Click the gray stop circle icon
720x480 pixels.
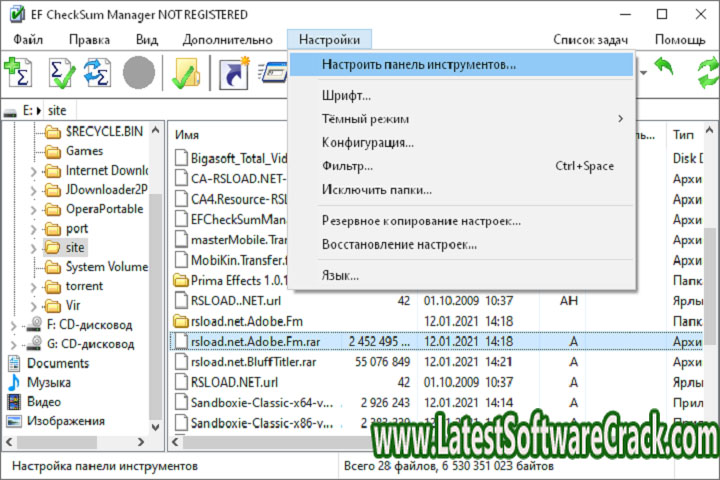pyautogui.click(x=139, y=72)
